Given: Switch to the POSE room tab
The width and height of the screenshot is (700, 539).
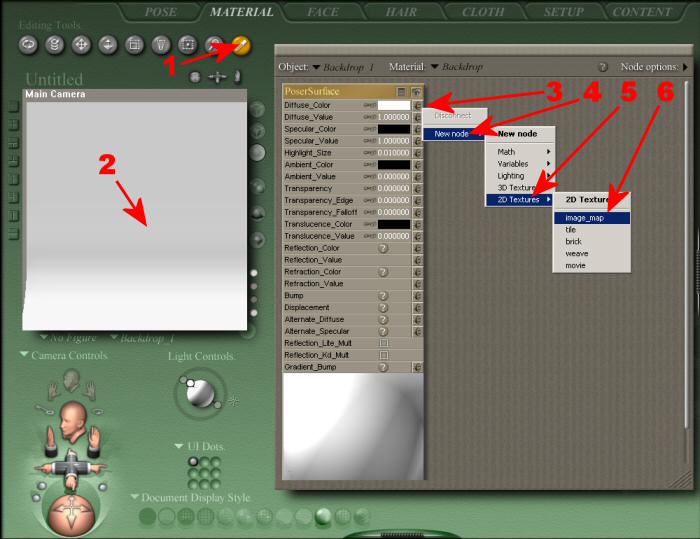Looking at the screenshot, I should pos(160,12).
